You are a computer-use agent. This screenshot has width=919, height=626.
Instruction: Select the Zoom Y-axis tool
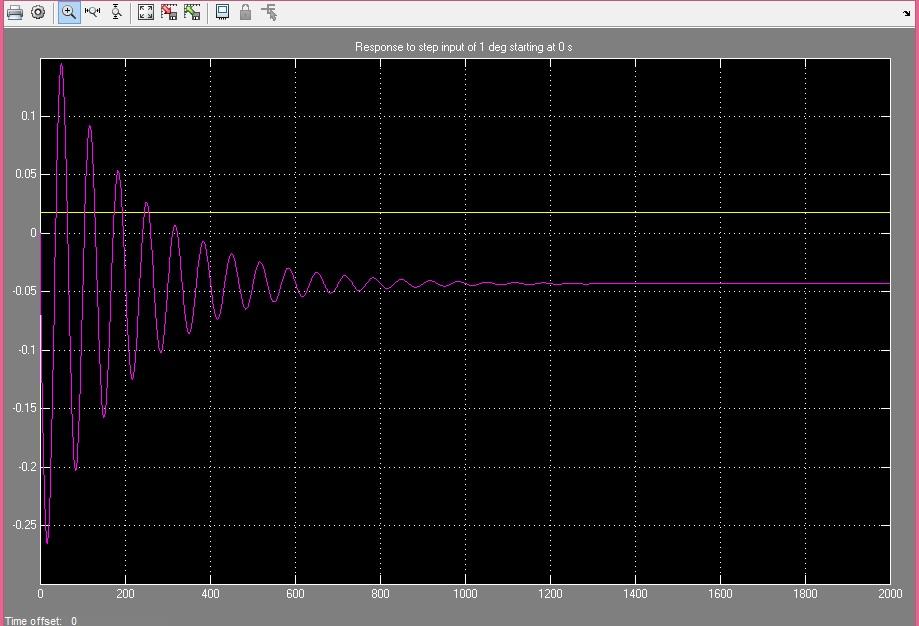pyautogui.click(x=117, y=13)
